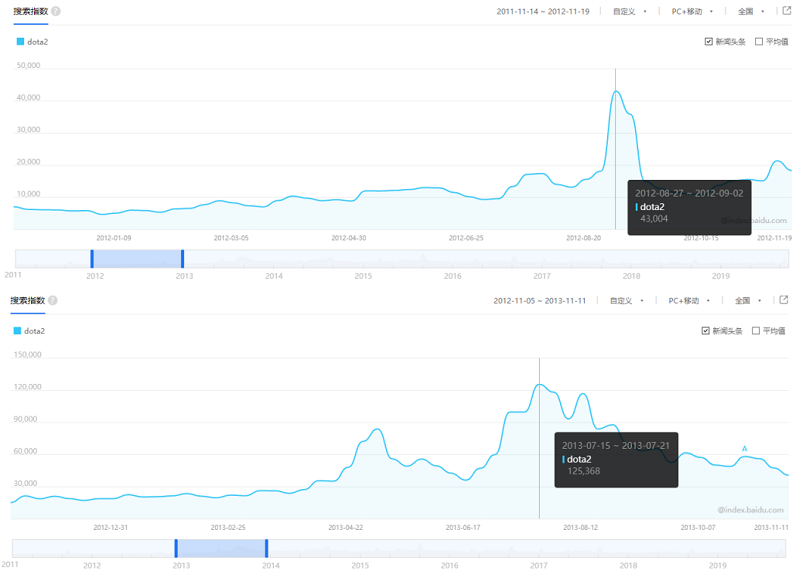800x582 pixels.
Task: Click year 2018 on the second timeline navigator
Action: (x=628, y=565)
